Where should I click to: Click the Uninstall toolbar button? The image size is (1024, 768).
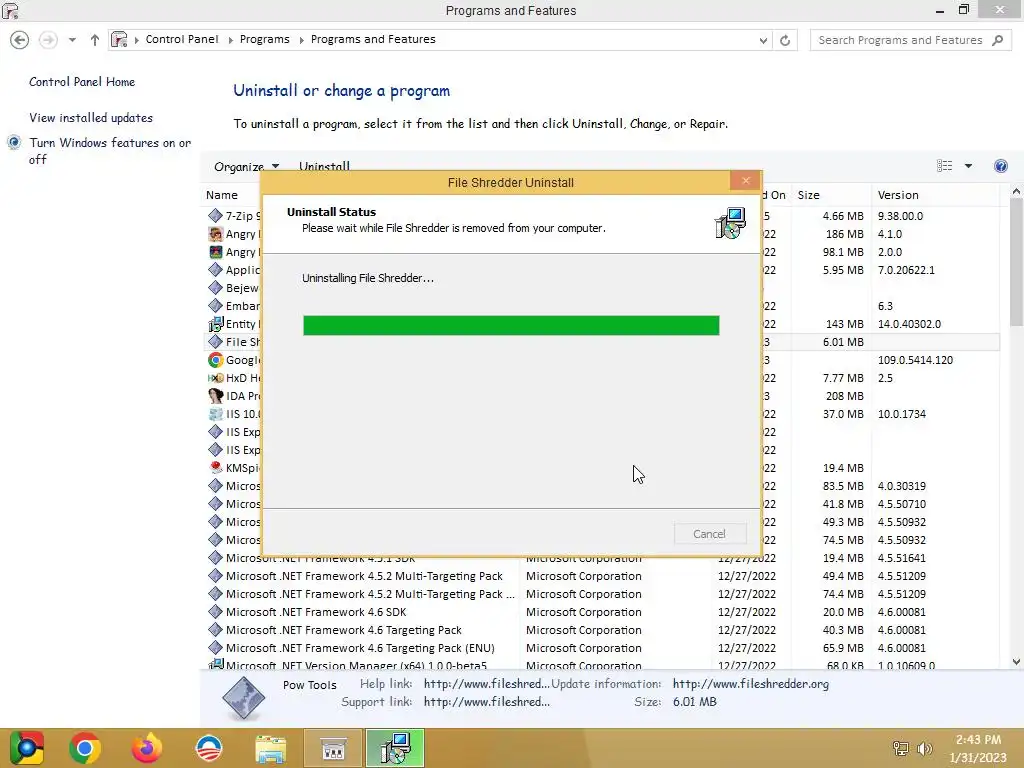click(x=325, y=165)
